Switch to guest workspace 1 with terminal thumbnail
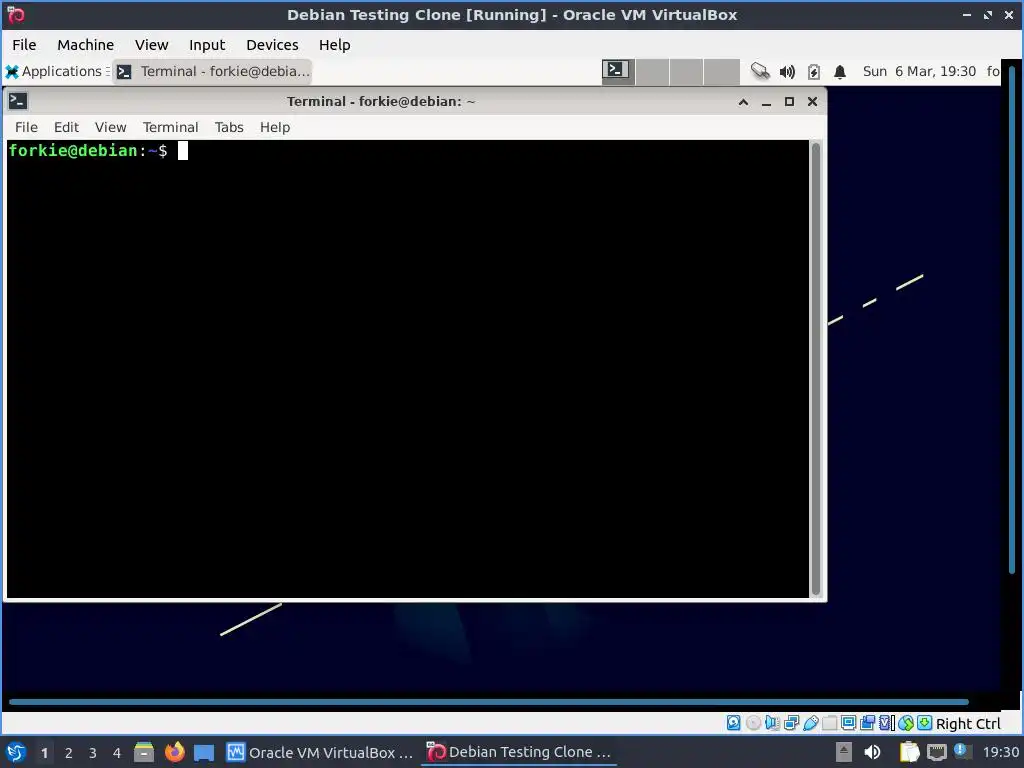This screenshot has width=1024, height=768. pyautogui.click(x=618, y=71)
